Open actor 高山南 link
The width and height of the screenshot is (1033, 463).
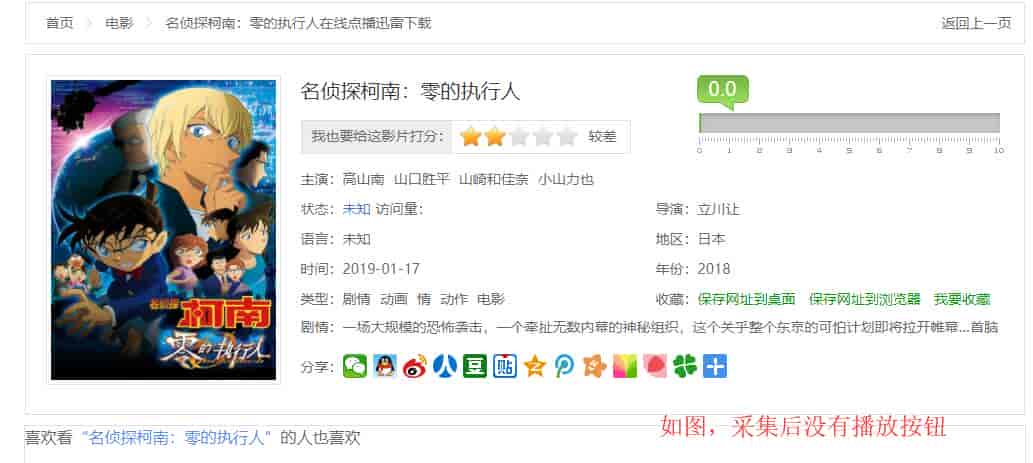click(364, 179)
